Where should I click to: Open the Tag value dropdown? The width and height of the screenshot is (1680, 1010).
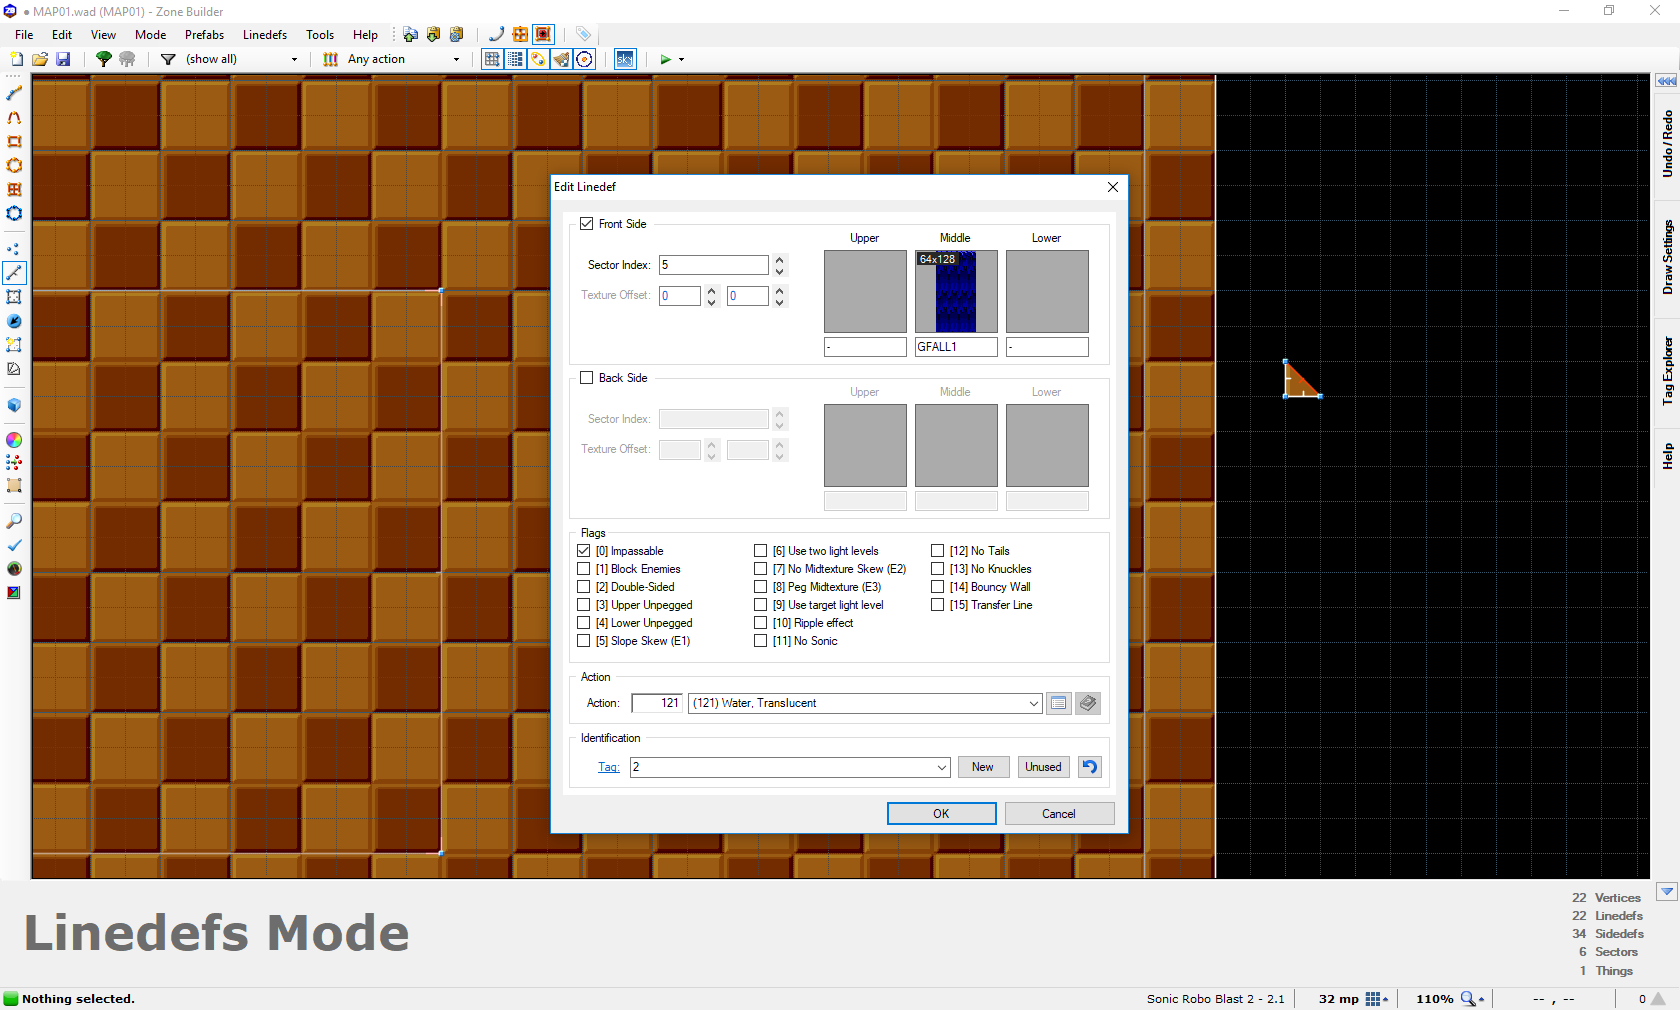[942, 767]
